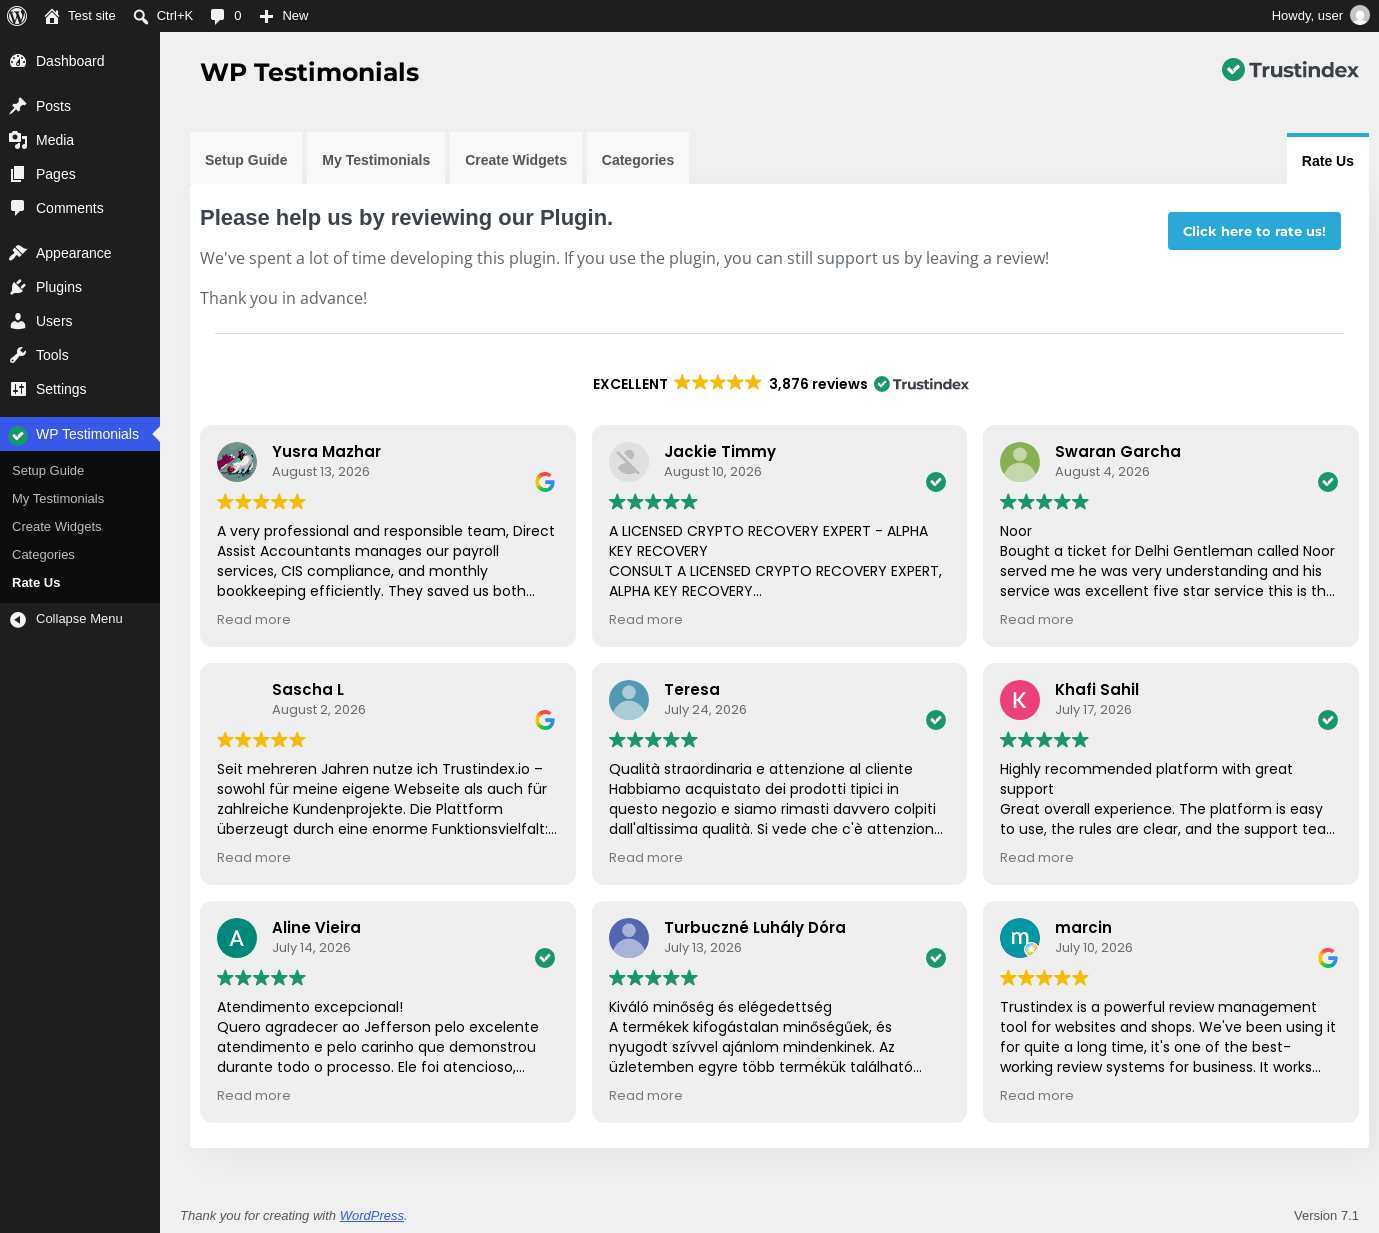Click the 'Version 7.1' footer text
This screenshot has height=1233, width=1379.
pyautogui.click(x=1326, y=1216)
